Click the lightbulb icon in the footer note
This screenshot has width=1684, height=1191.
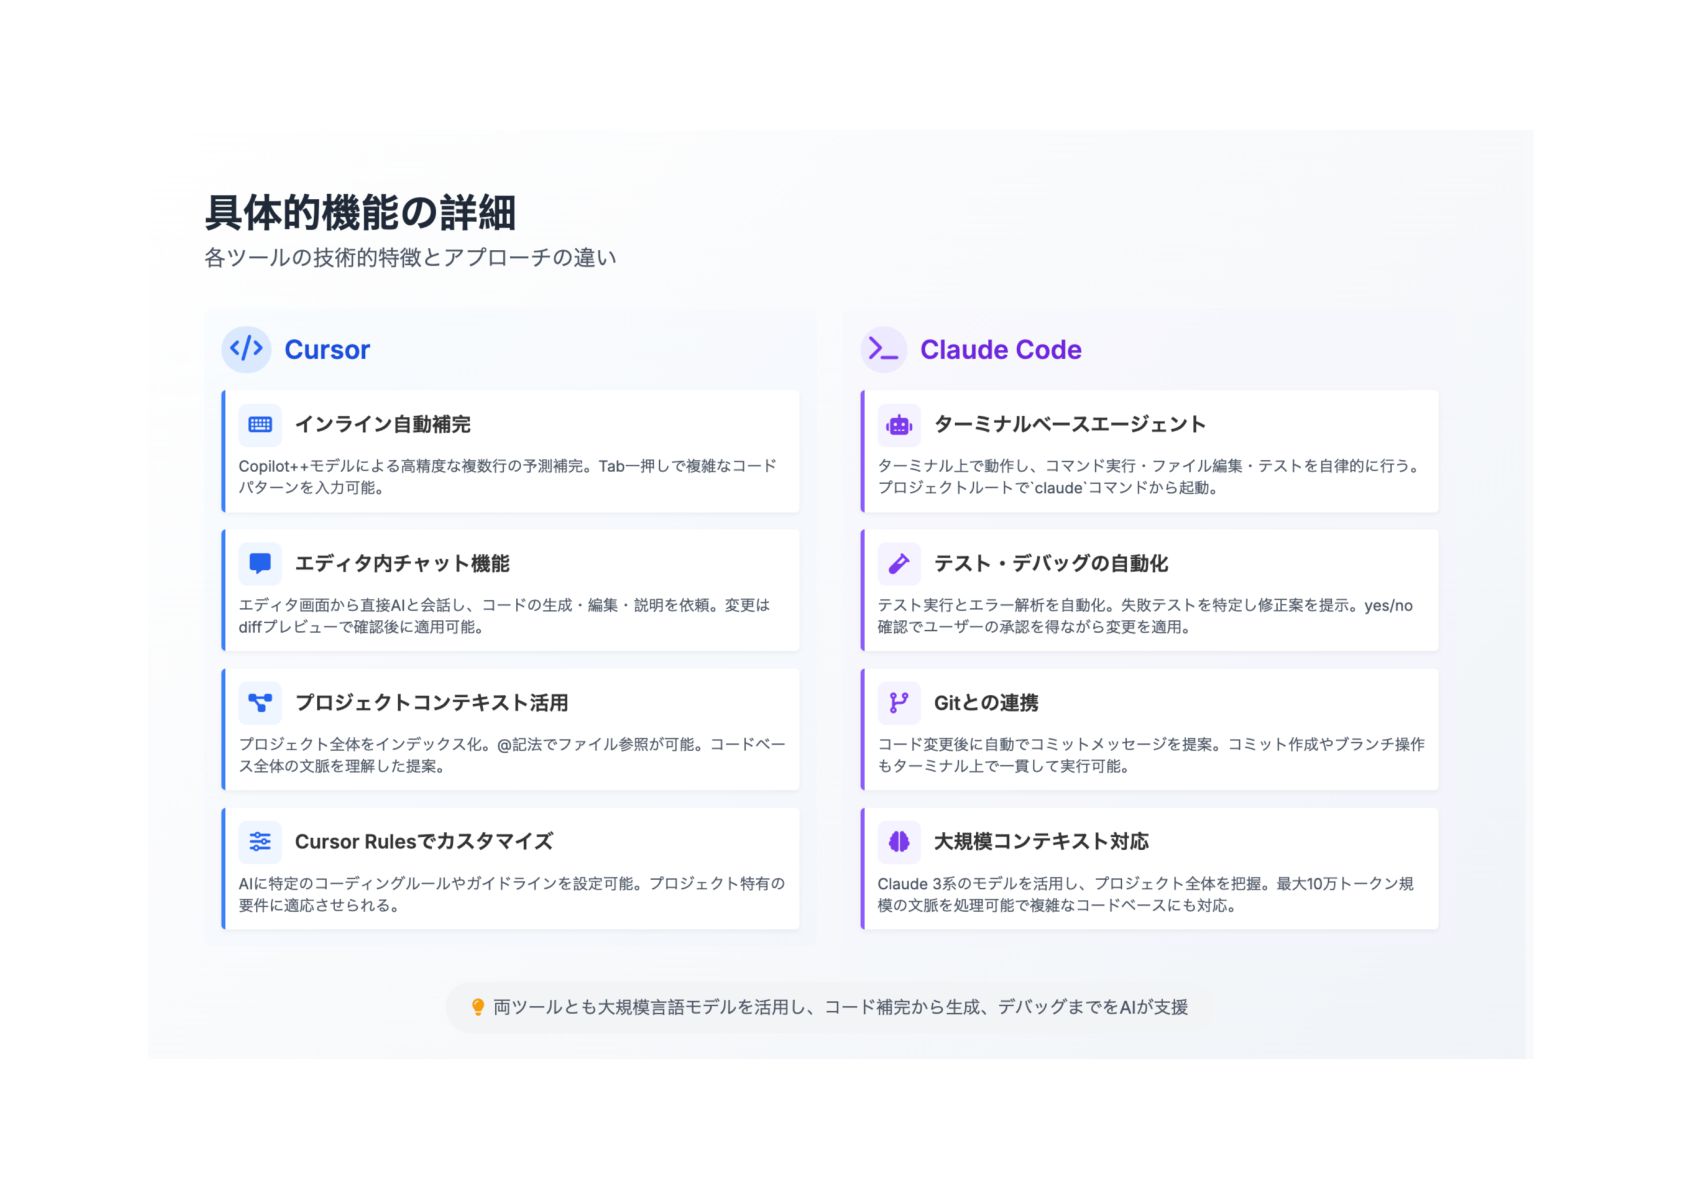click(477, 1007)
